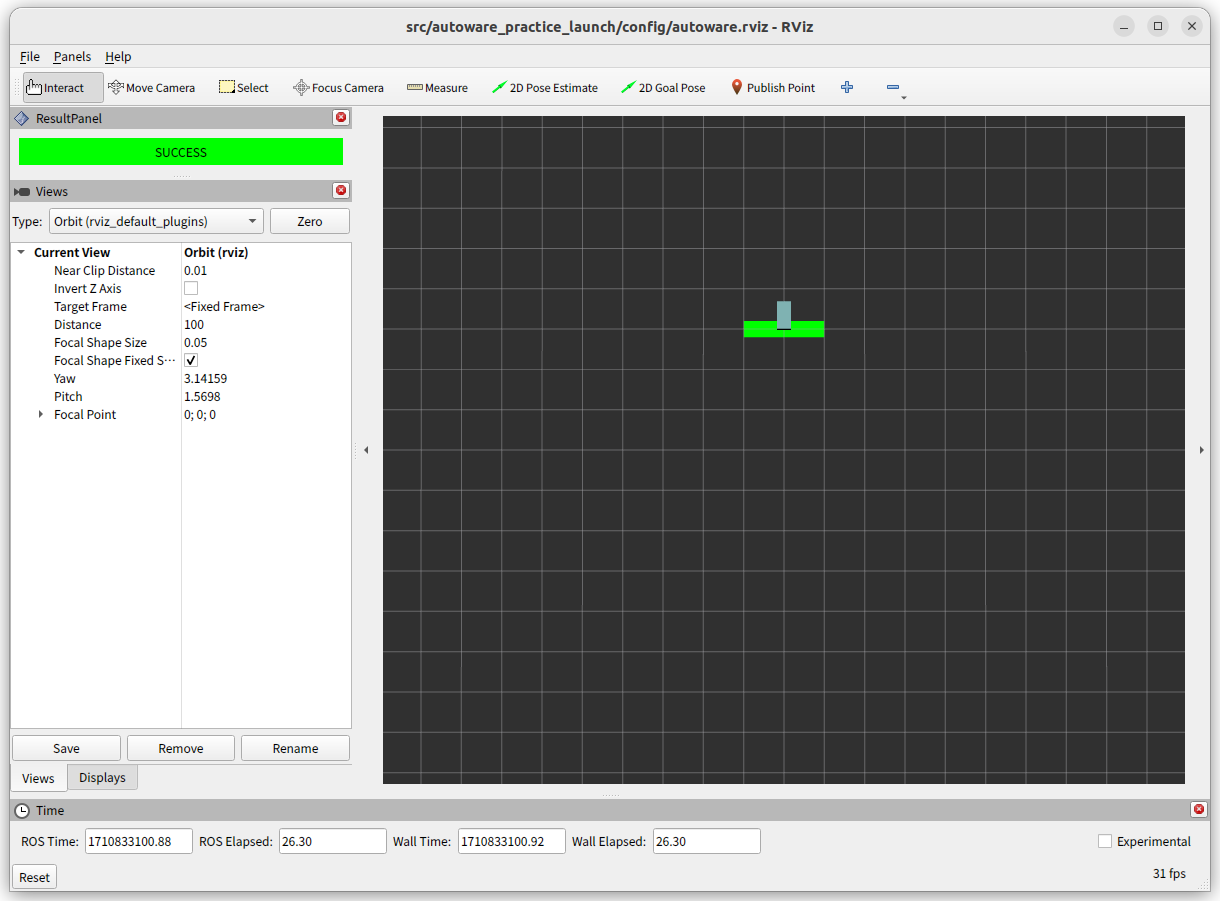
Task: Click the Focus Camera tool
Action: click(x=338, y=88)
